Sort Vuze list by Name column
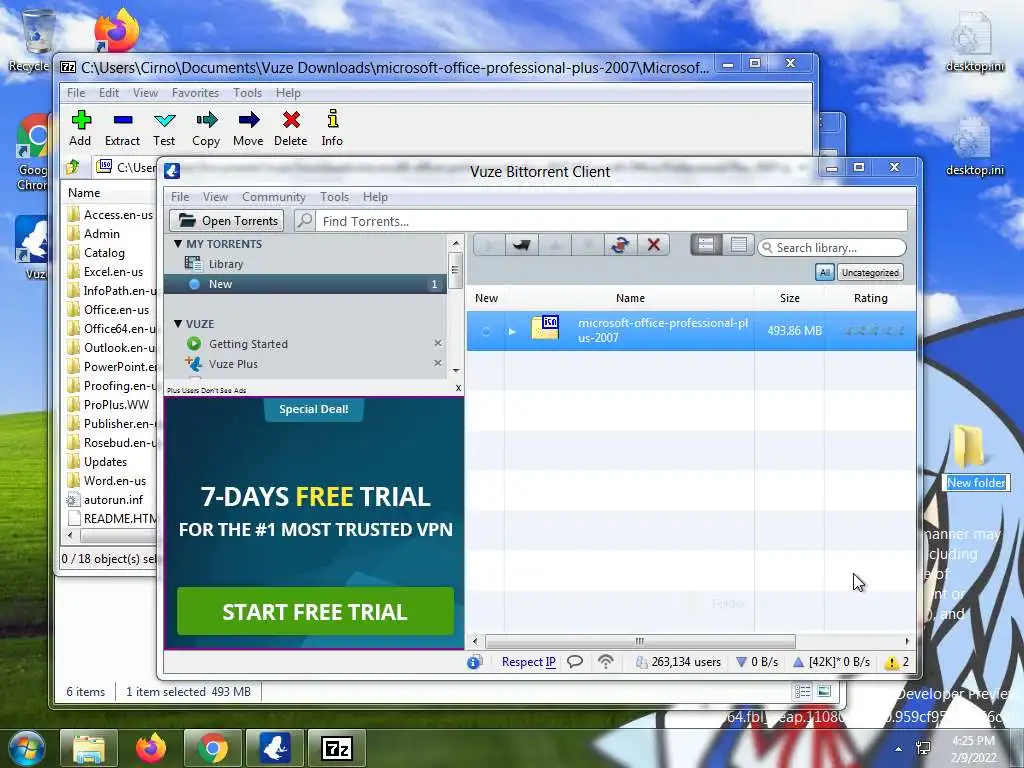This screenshot has height=768, width=1024. [x=630, y=298]
